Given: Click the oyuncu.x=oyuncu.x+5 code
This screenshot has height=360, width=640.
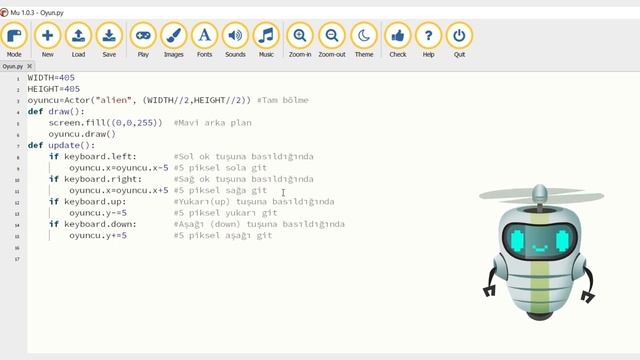Looking at the screenshot, I should pyautogui.click(x=118, y=190).
